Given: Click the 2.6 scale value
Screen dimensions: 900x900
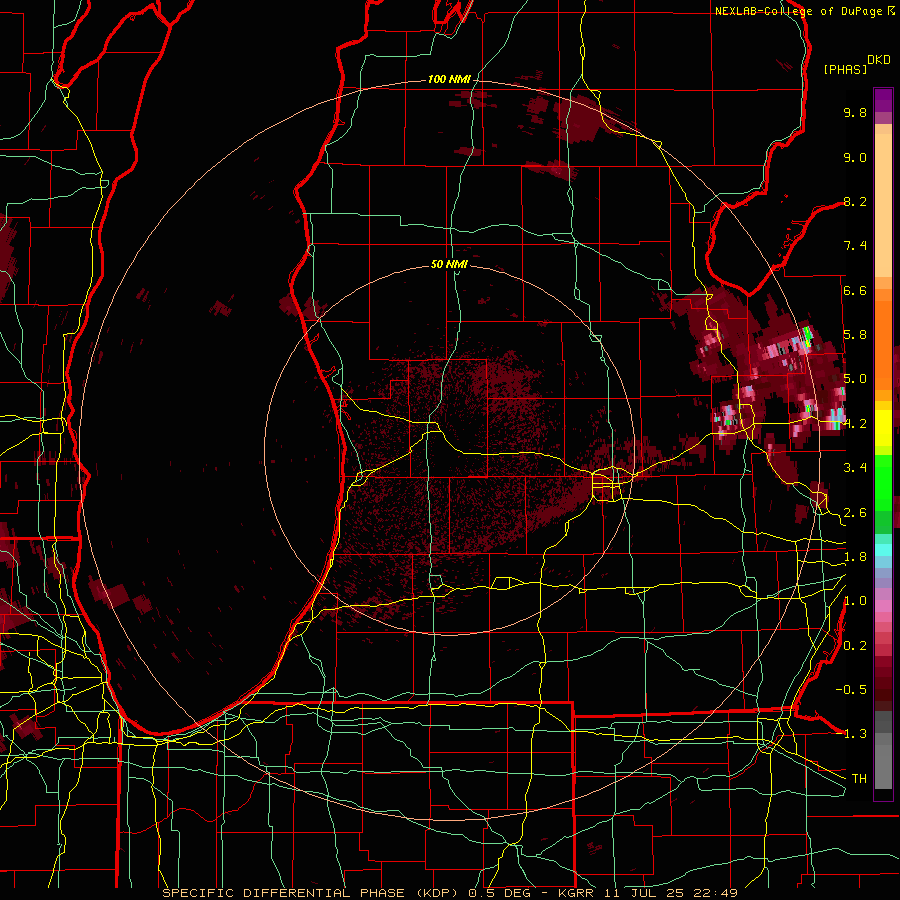Looking at the screenshot, I should click(855, 513).
